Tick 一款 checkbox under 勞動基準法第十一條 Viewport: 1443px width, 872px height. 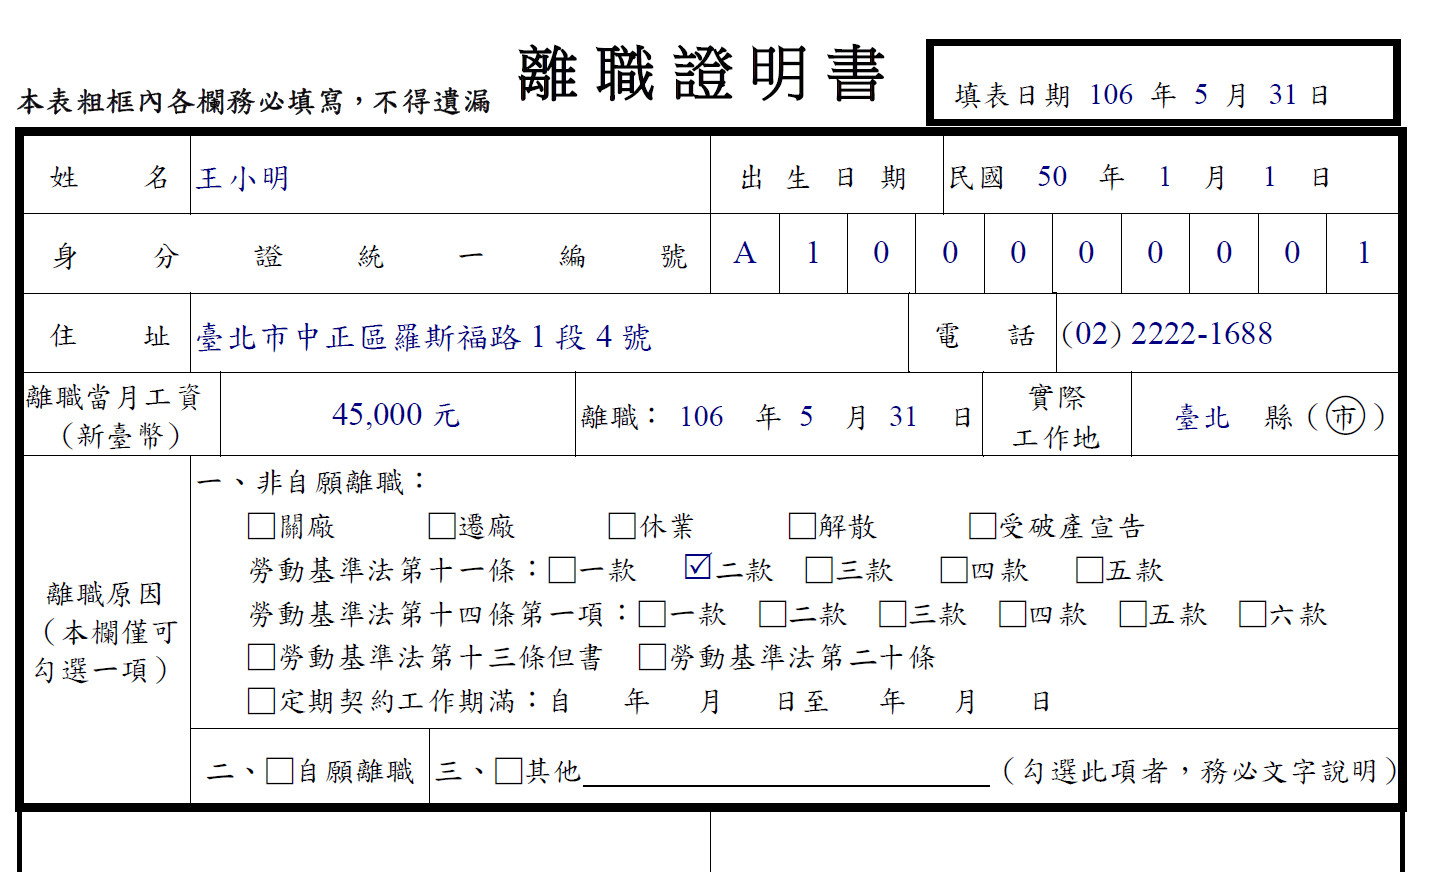562,570
